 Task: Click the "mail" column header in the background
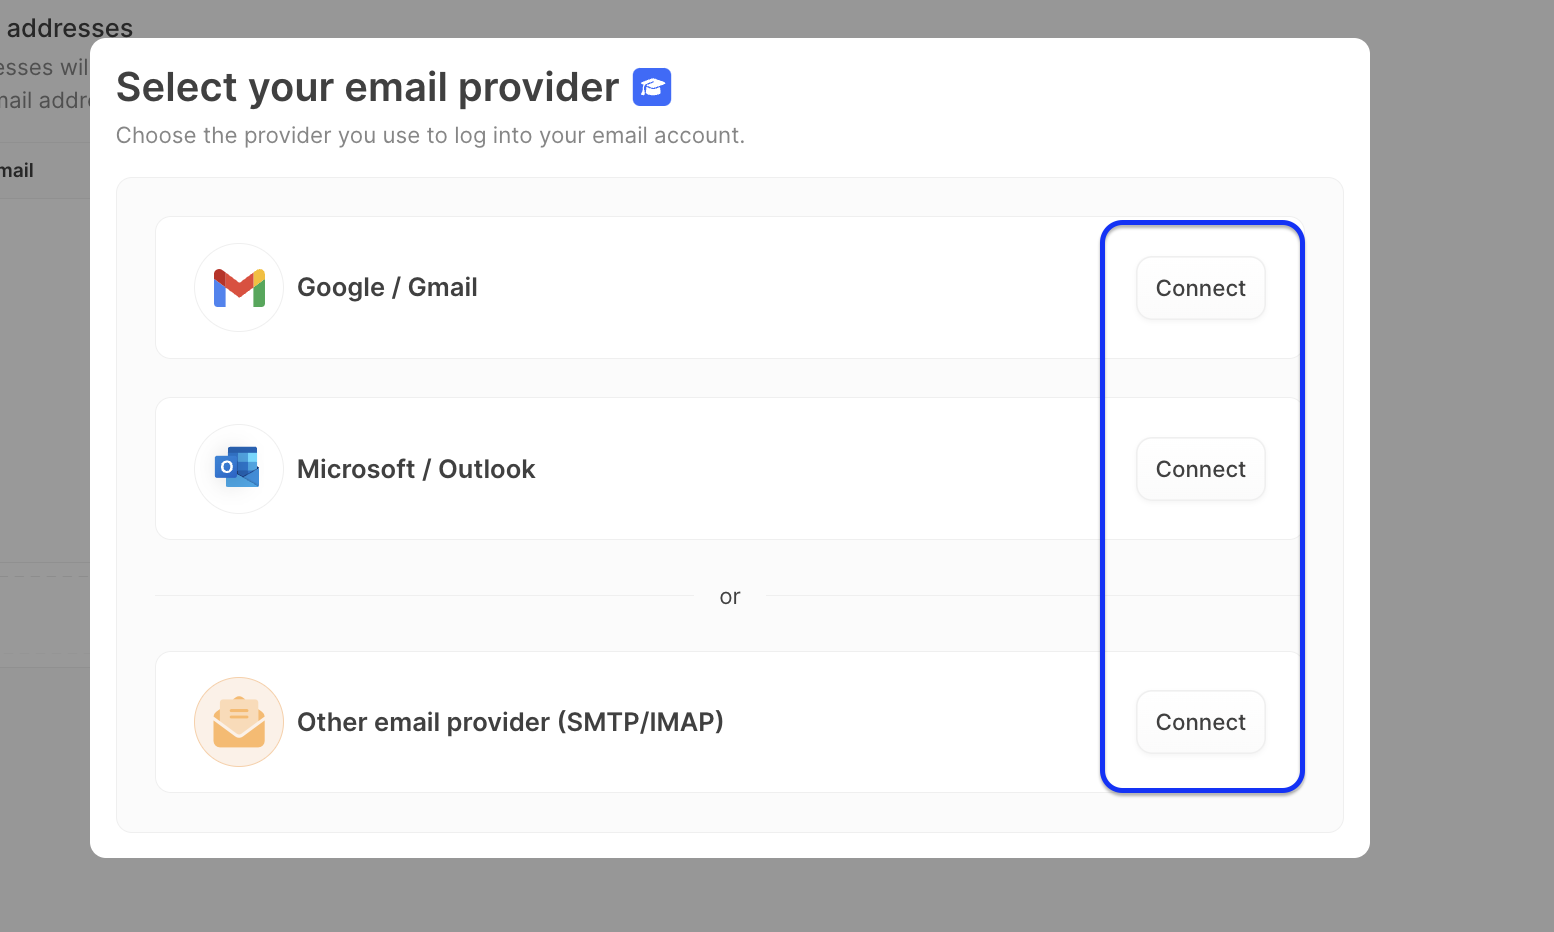17,171
